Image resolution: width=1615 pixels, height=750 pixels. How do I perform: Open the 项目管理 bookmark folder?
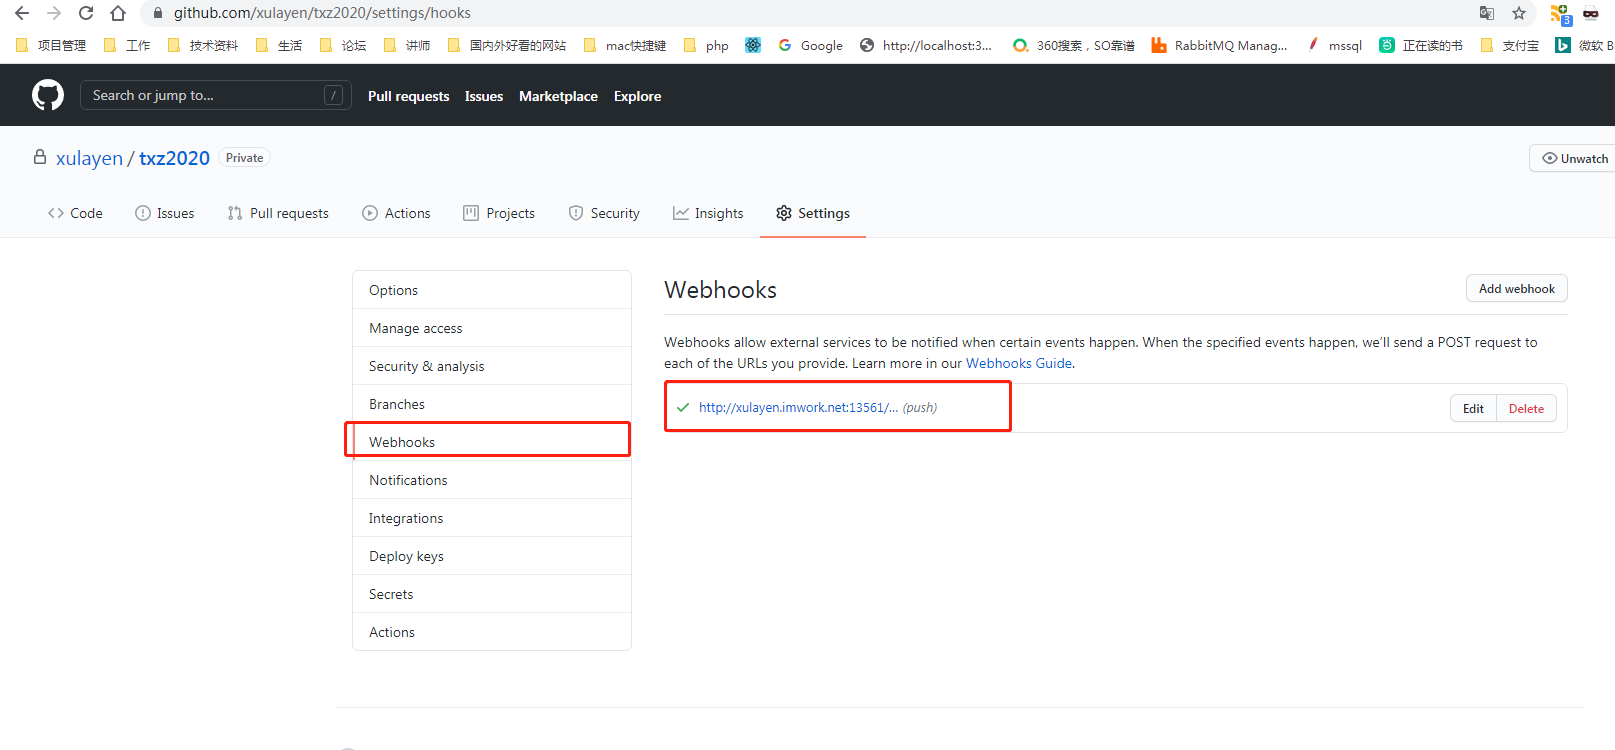[51, 45]
